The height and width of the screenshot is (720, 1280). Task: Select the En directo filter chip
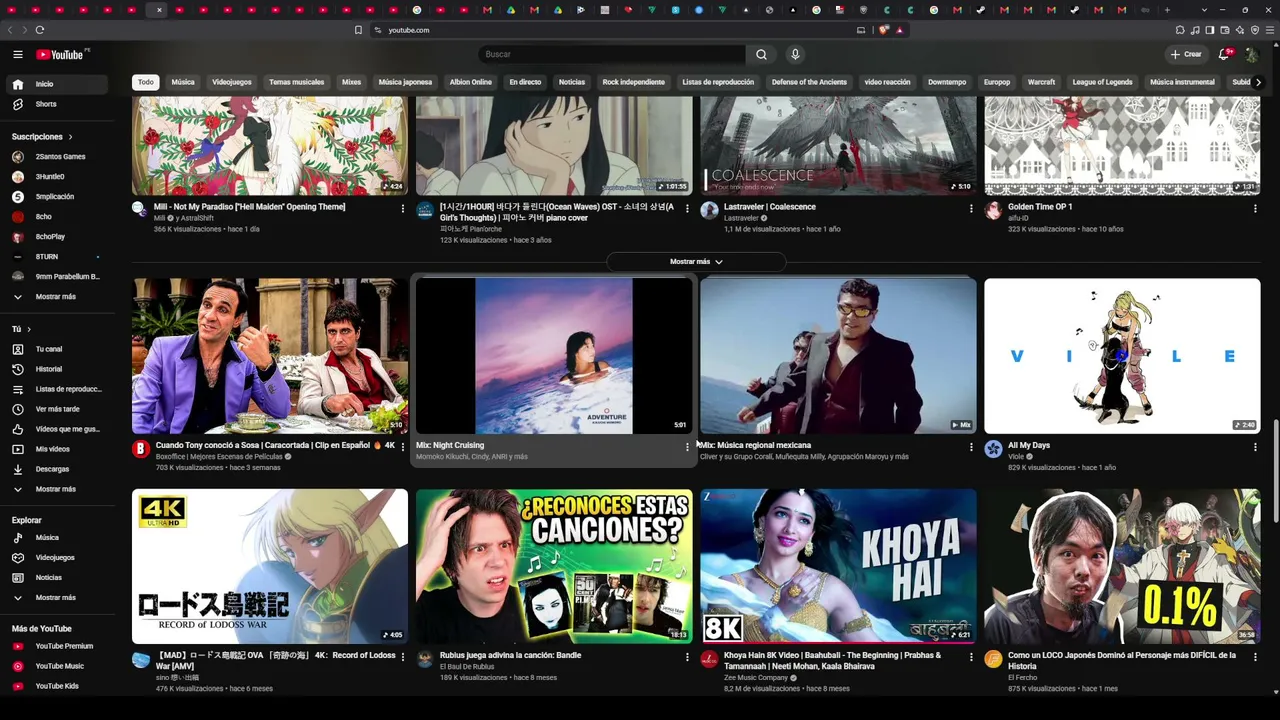tap(525, 82)
